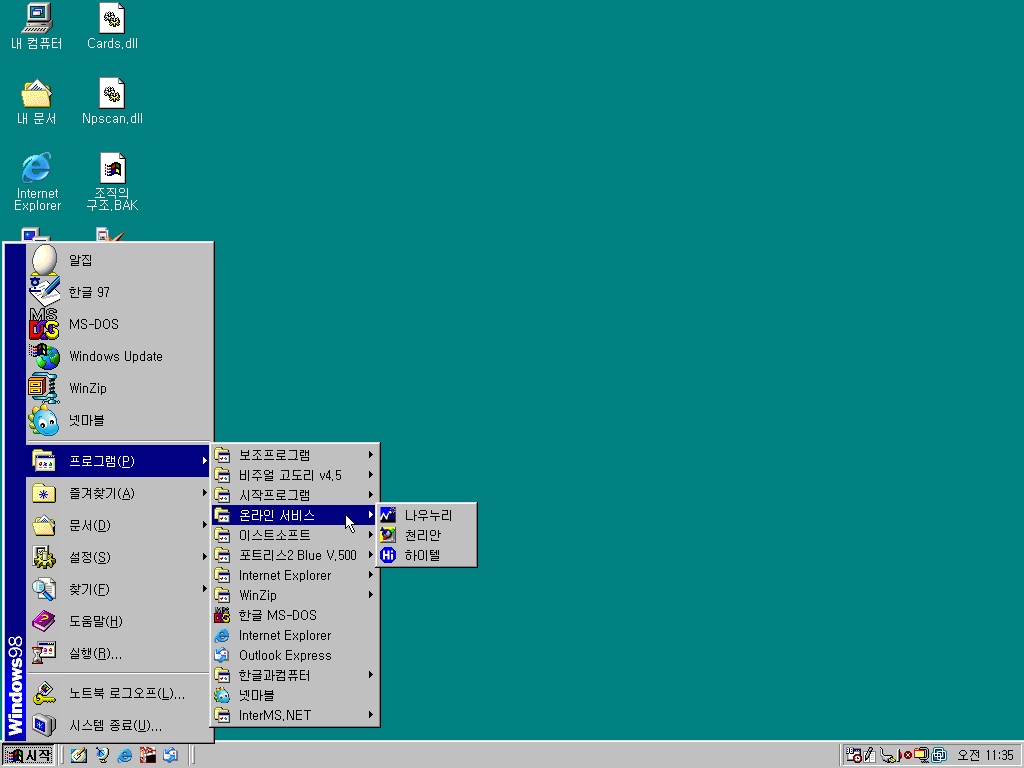The height and width of the screenshot is (768, 1024).
Task: Expand the 온라인 서비스 folder
Action: click(295, 515)
